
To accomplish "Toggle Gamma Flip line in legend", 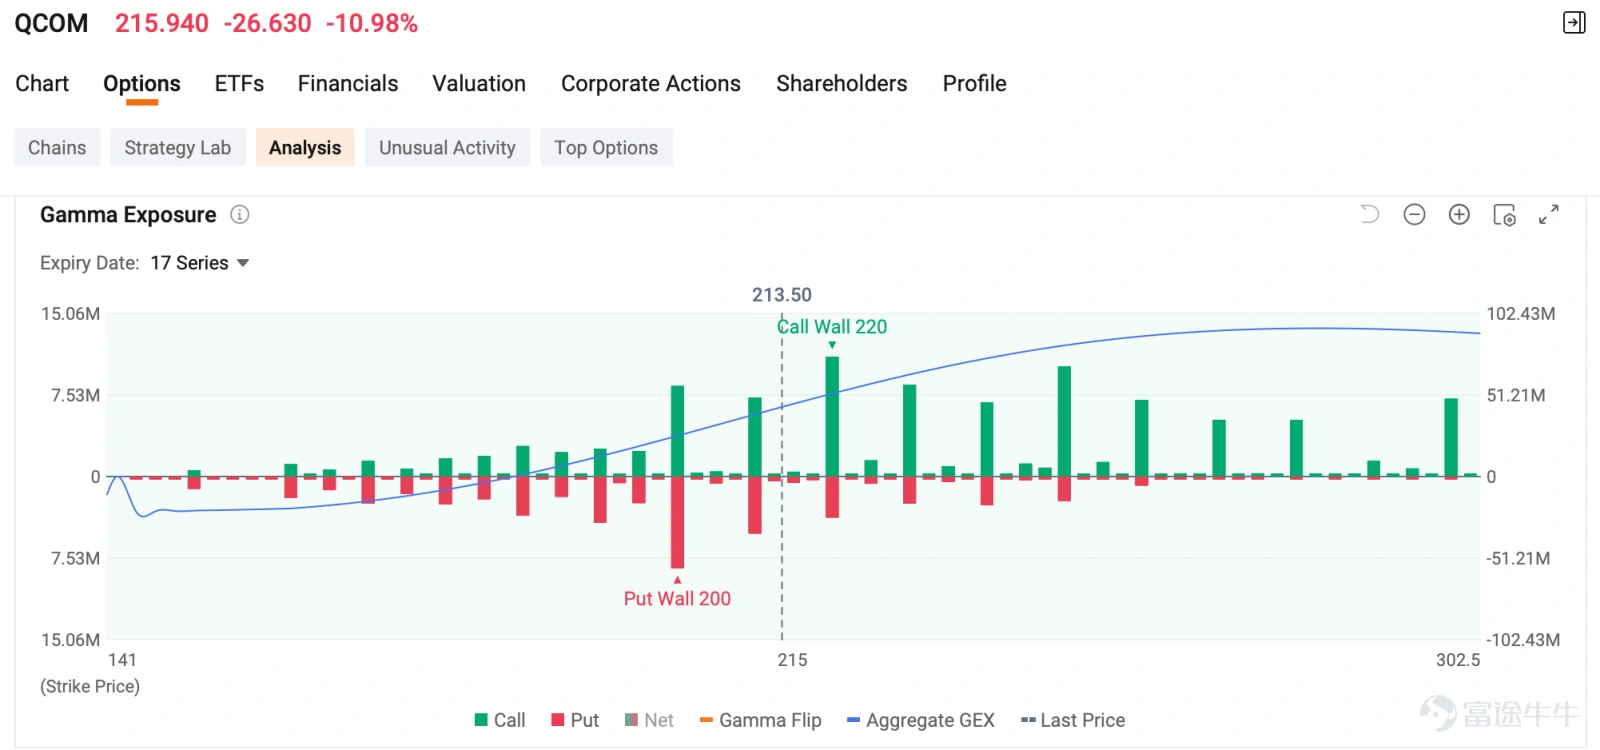I will click(760, 720).
